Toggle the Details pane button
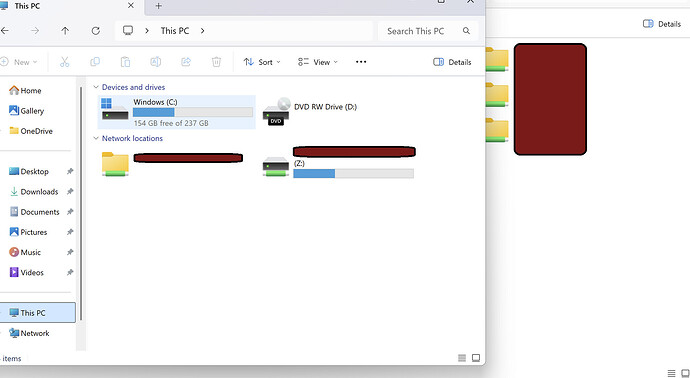 [452, 62]
